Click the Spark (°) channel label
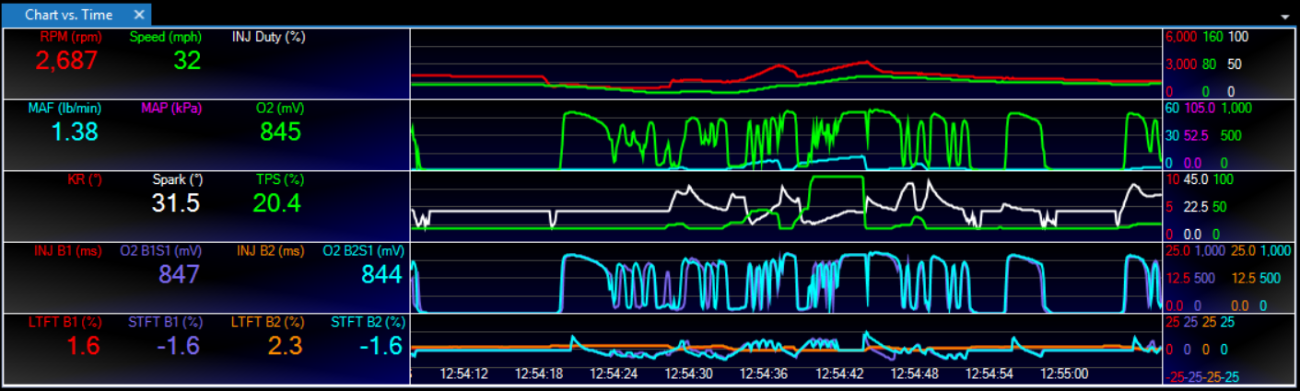The height and width of the screenshot is (391, 1300). coord(177,179)
